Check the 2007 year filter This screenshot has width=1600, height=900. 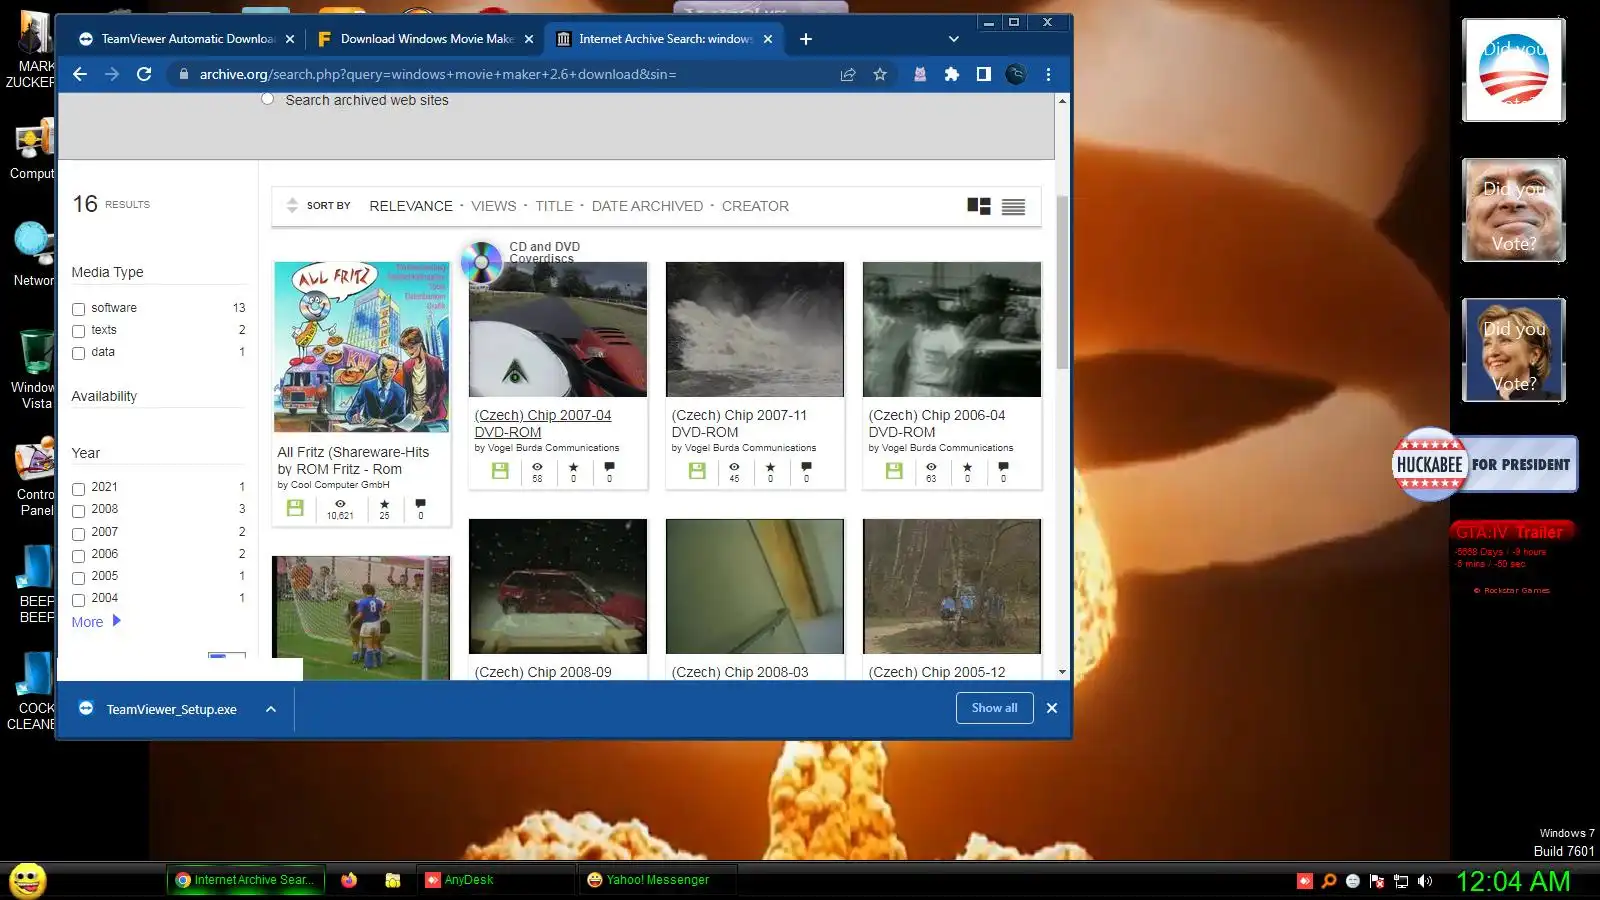tap(78, 533)
